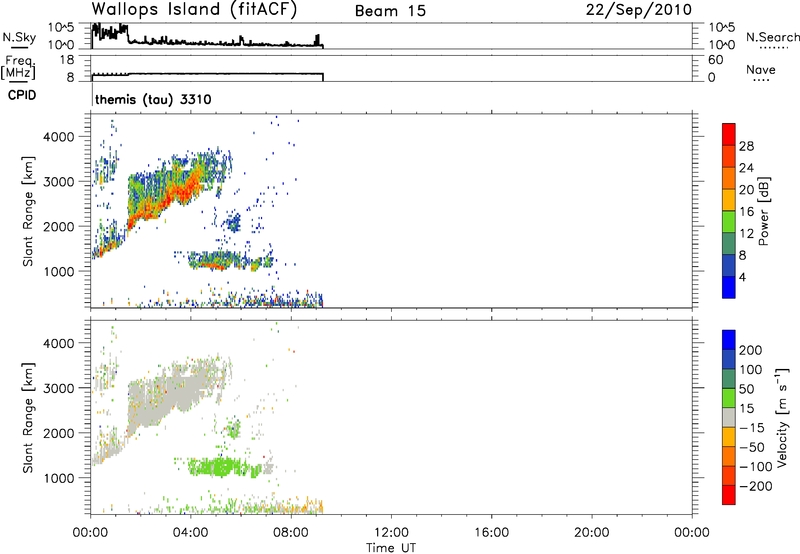Screen dimensions: 800x554
Task: Click the left 10^5 noise axis label
Action: (x=61, y=28)
